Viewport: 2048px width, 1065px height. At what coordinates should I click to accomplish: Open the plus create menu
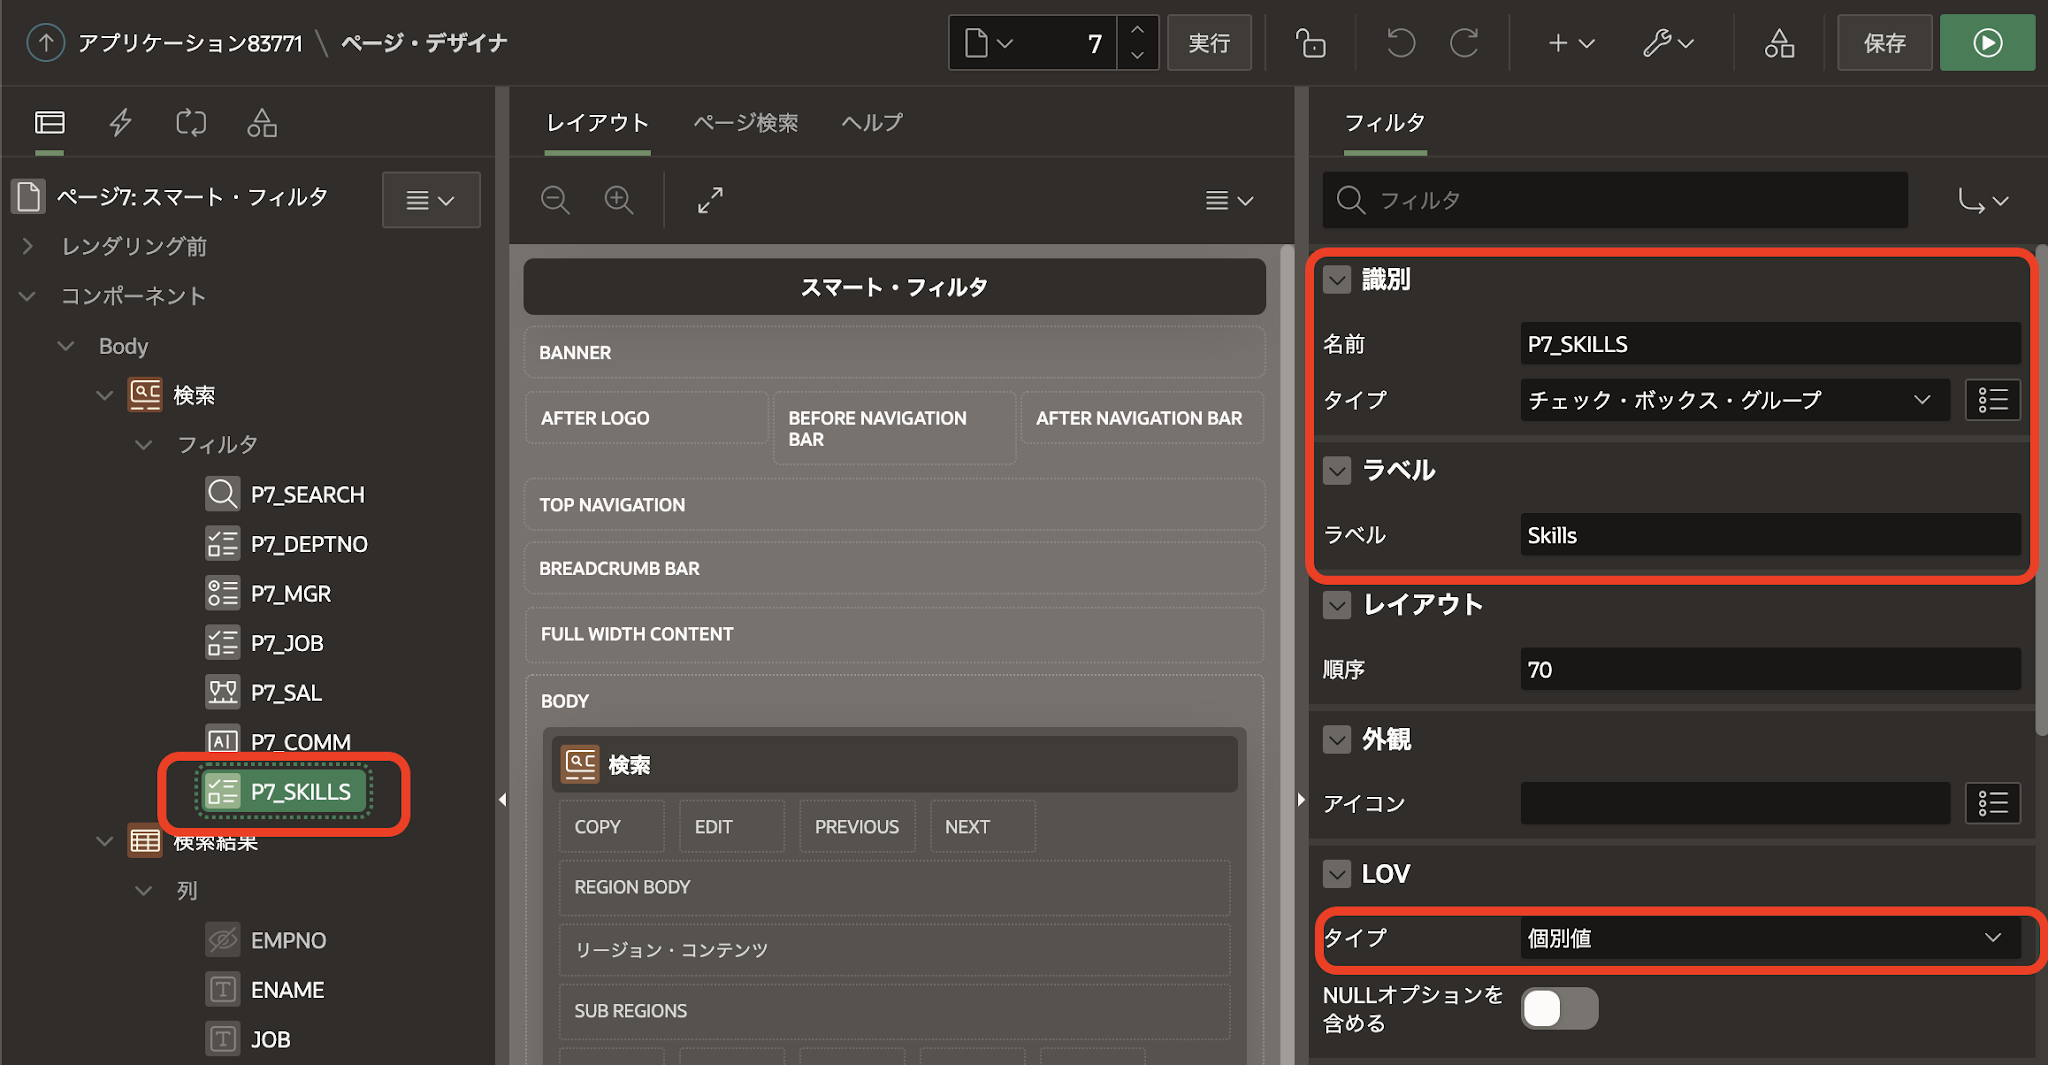(1570, 43)
